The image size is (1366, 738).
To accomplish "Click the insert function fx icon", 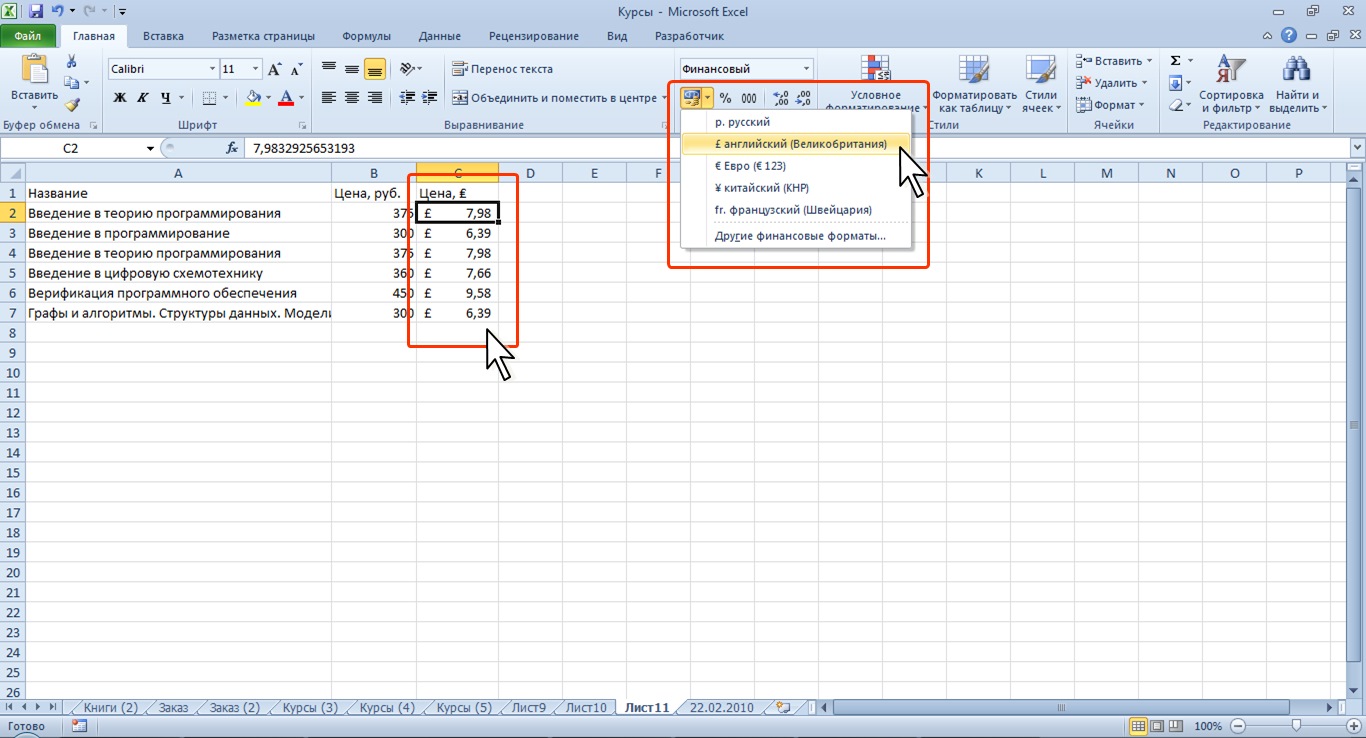I will click(232, 148).
